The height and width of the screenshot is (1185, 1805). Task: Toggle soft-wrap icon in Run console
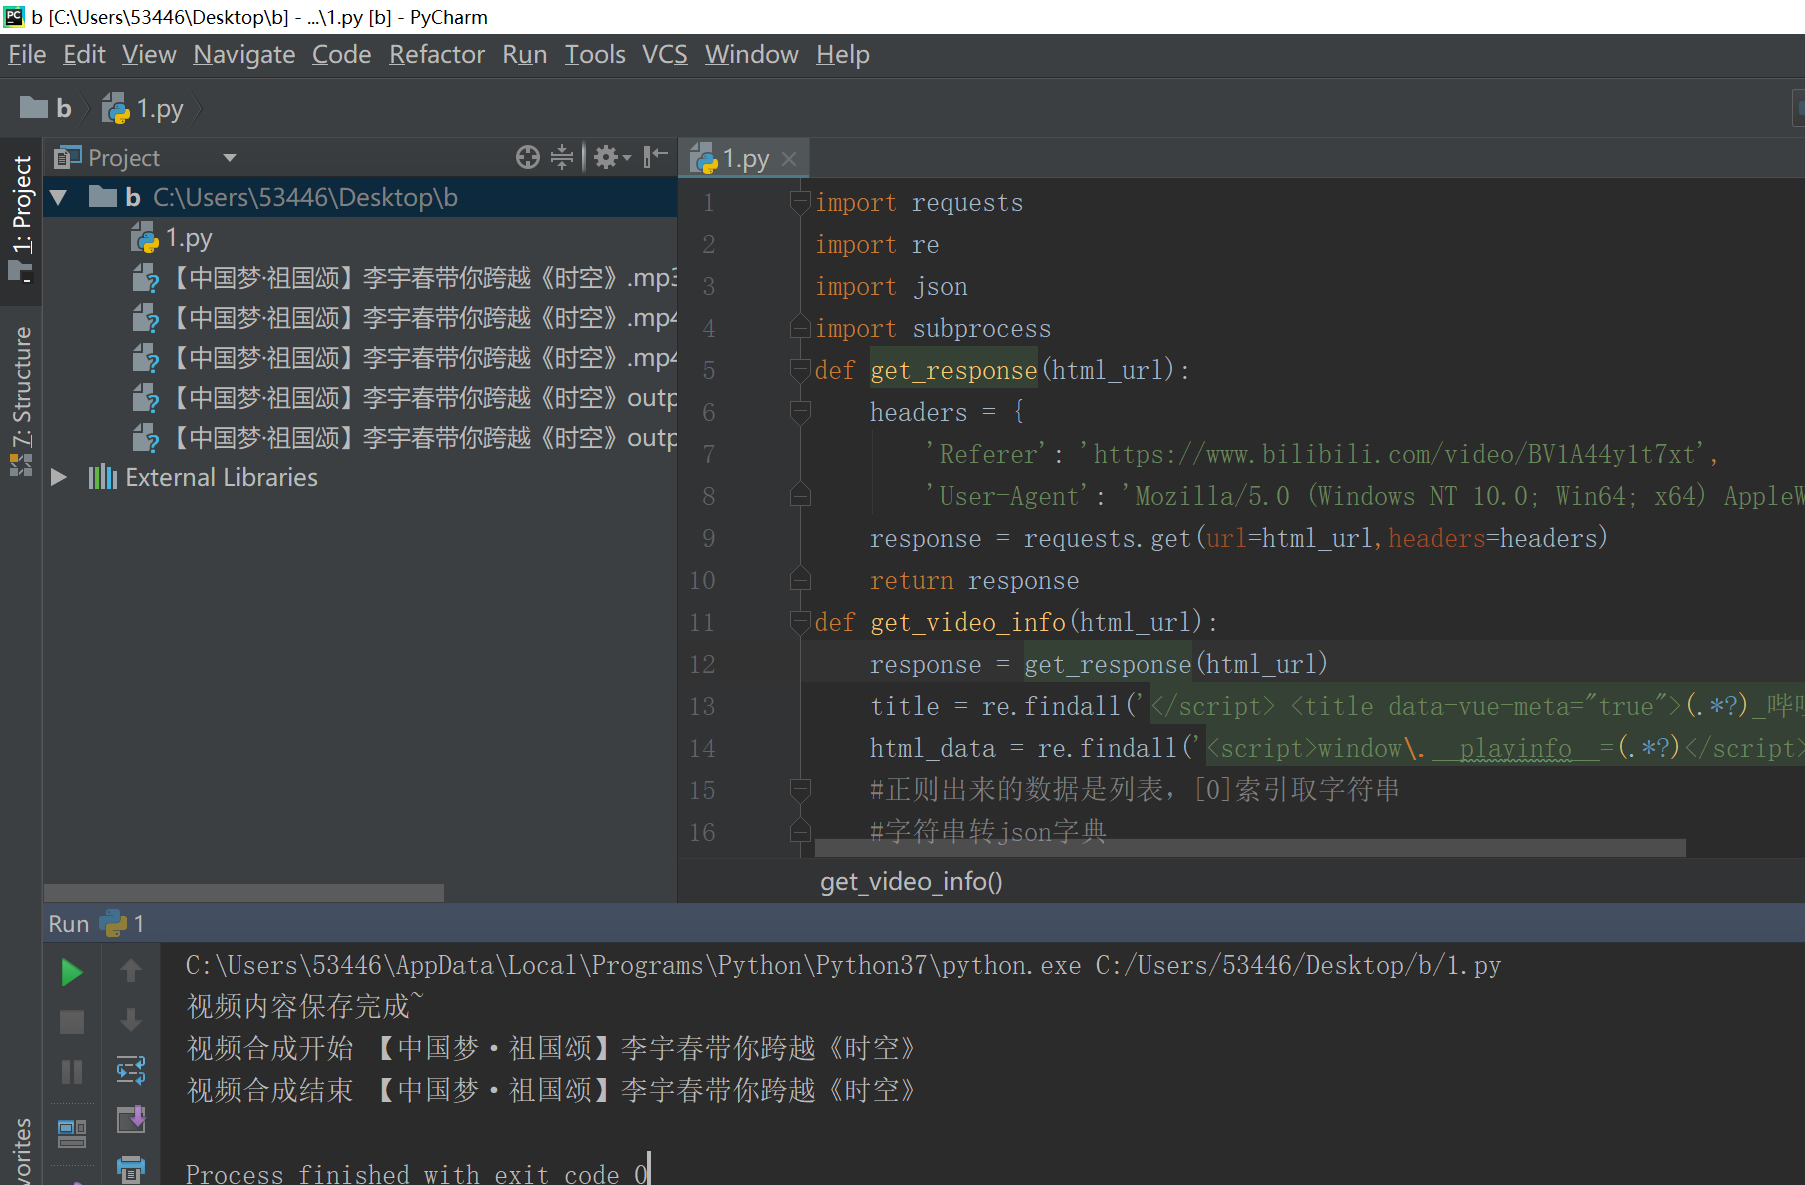pyautogui.click(x=131, y=1070)
